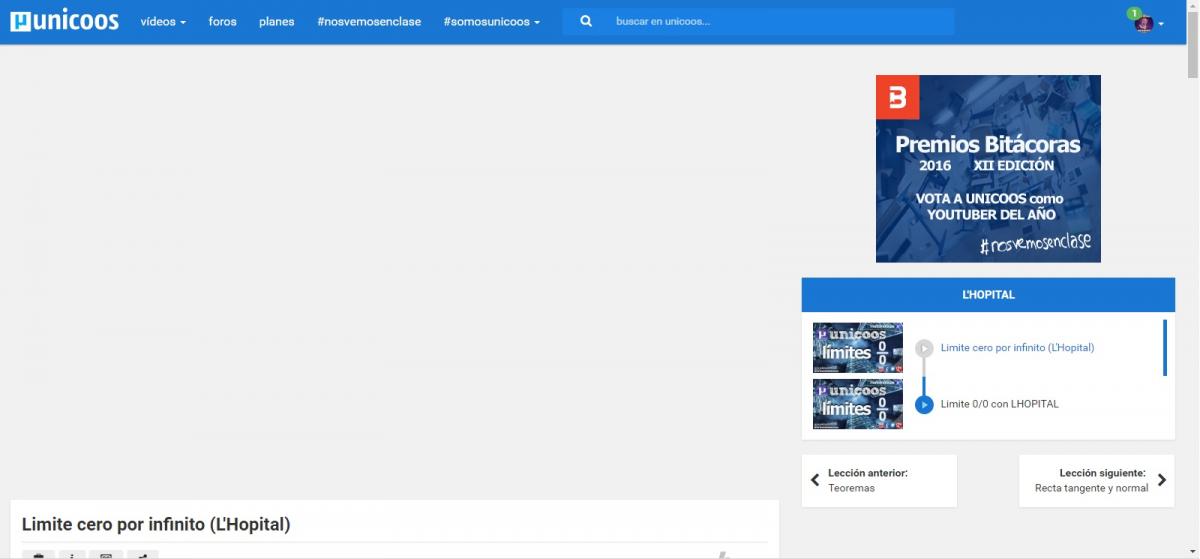Open the user account dropdown arrow
Viewport: 1200px width, 559px height.
click(x=1161, y=25)
